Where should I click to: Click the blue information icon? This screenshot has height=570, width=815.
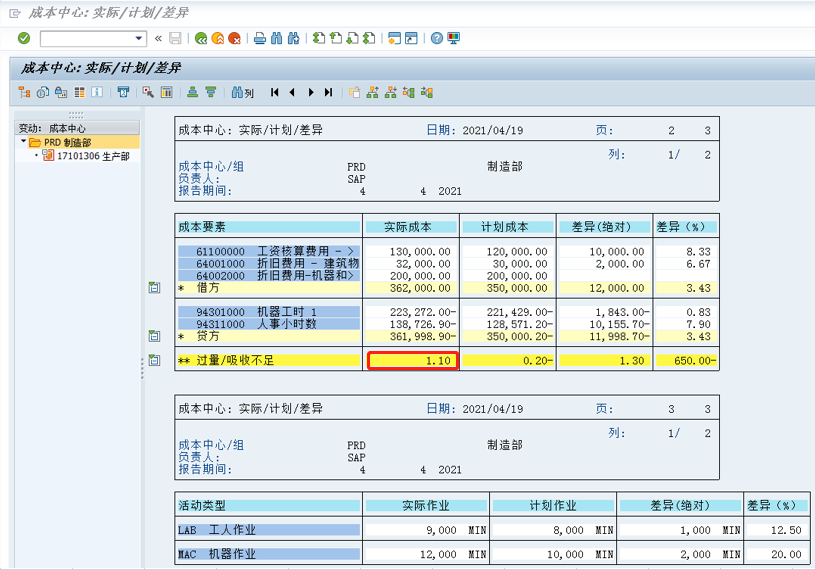coord(97,92)
